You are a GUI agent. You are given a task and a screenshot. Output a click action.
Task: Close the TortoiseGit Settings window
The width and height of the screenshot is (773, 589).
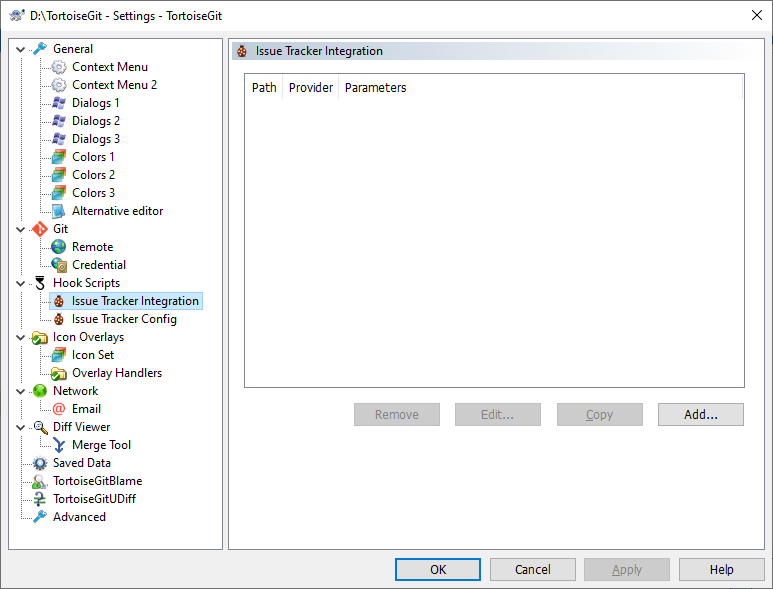[x=757, y=15]
